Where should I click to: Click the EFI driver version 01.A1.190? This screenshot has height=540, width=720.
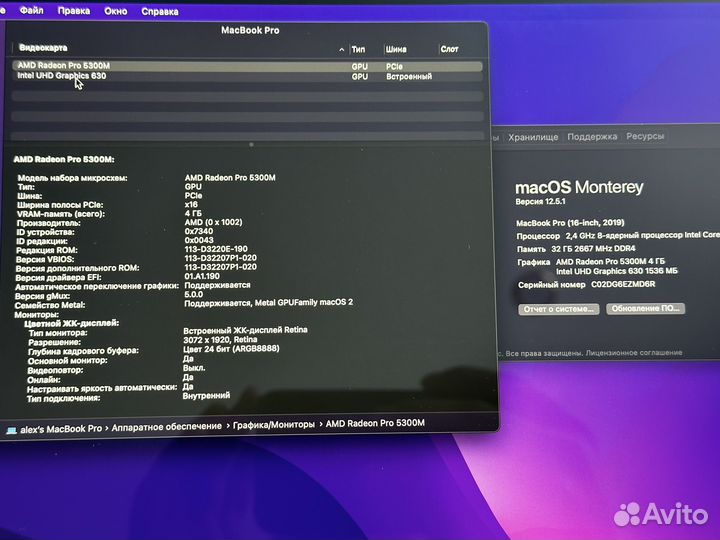[202, 276]
